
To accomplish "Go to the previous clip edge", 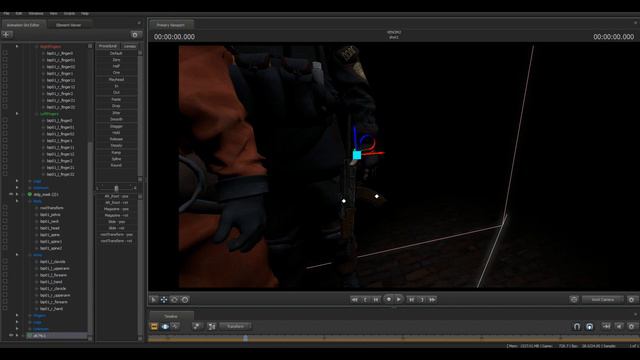I will tap(365, 300).
